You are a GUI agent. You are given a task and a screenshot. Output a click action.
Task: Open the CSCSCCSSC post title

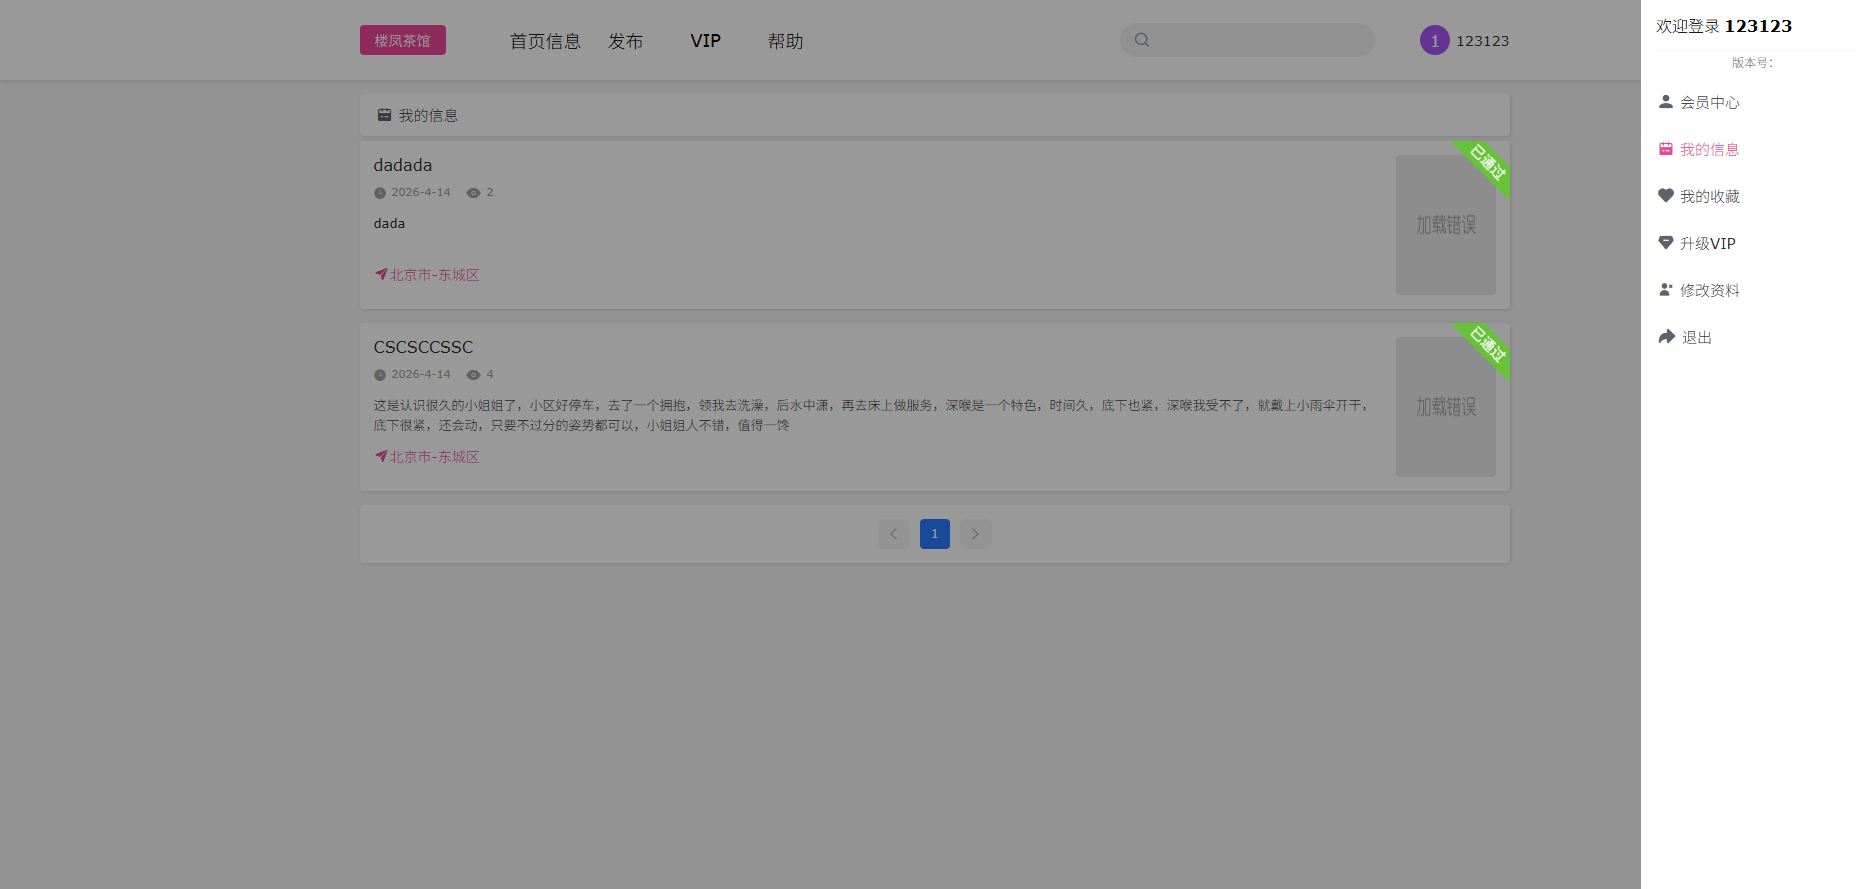coord(423,347)
